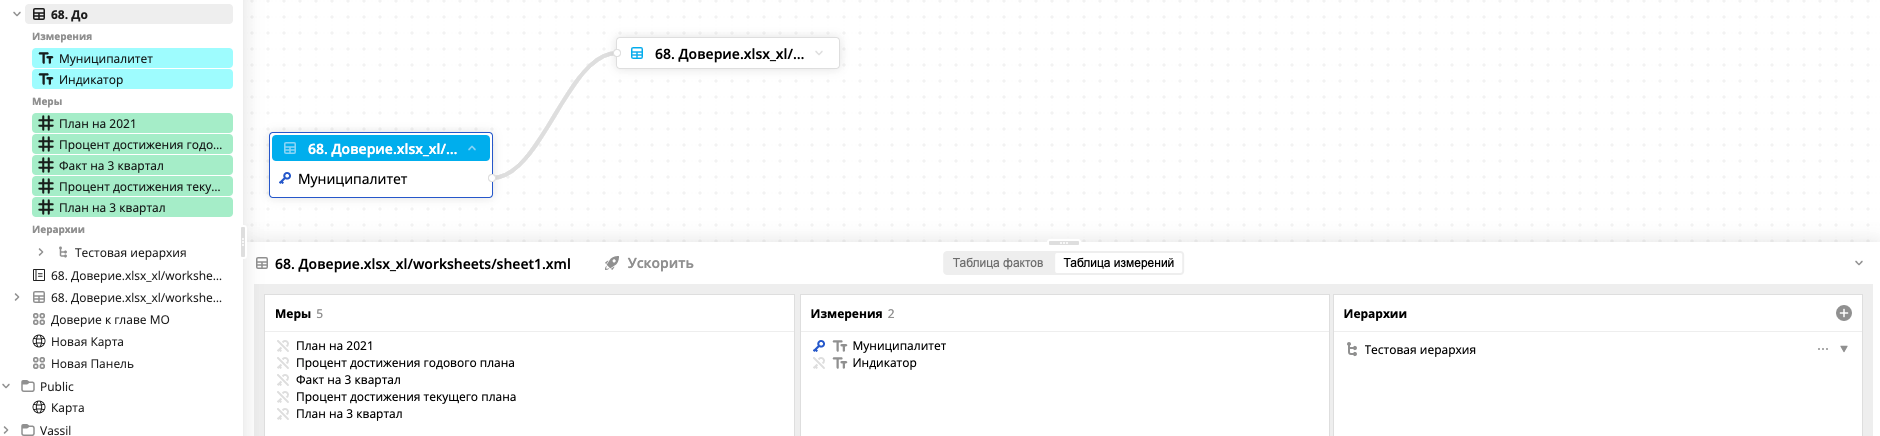The height and width of the screenshot is (436, 1880).
Task: Click the Public folder icon
Action: pyautogui.click(x=28, y=386)
